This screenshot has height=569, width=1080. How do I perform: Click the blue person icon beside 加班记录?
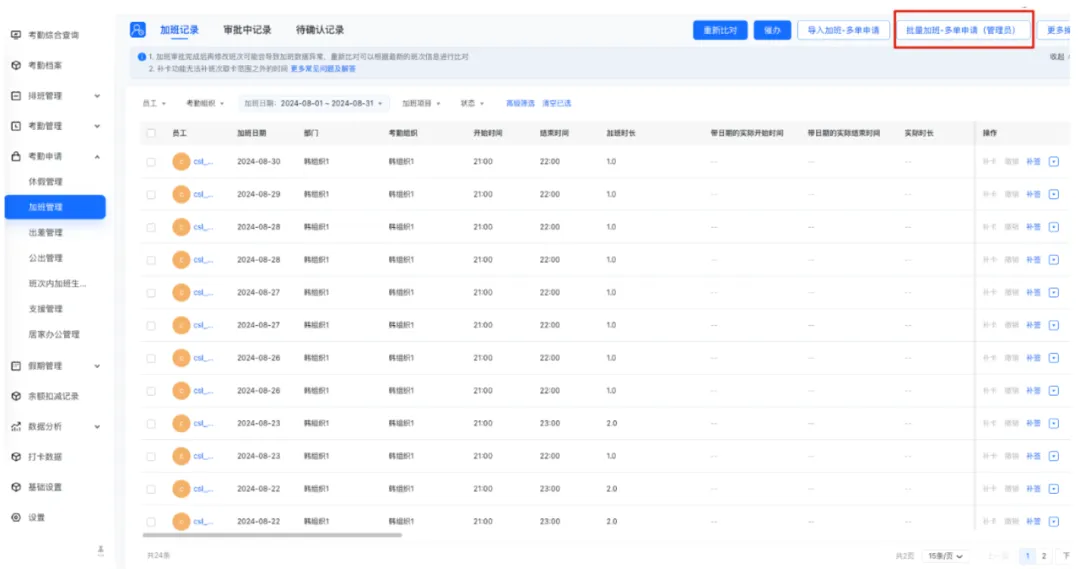(x=138, y=30)
